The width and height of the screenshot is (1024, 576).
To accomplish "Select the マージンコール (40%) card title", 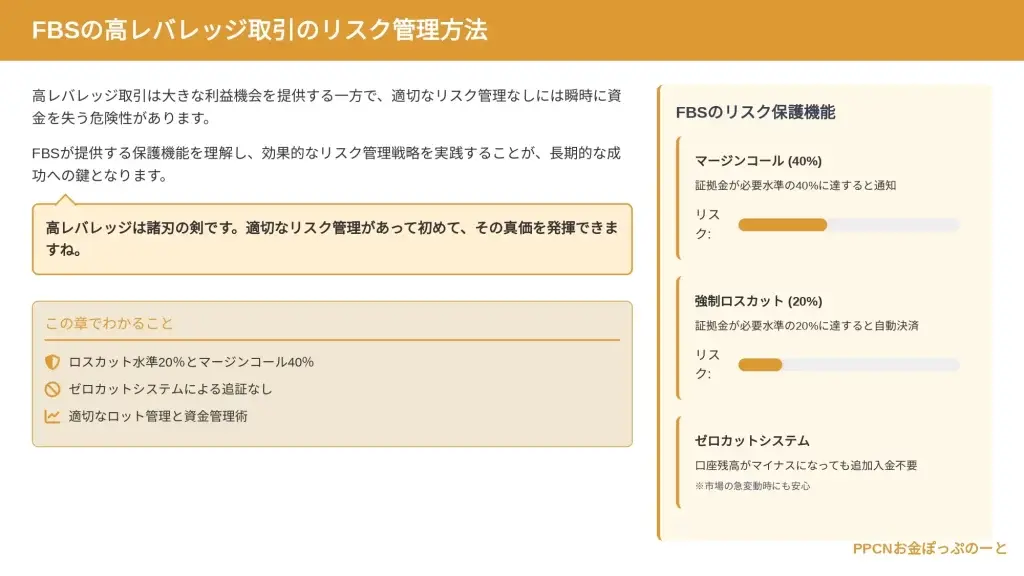I will pos(758,161).
